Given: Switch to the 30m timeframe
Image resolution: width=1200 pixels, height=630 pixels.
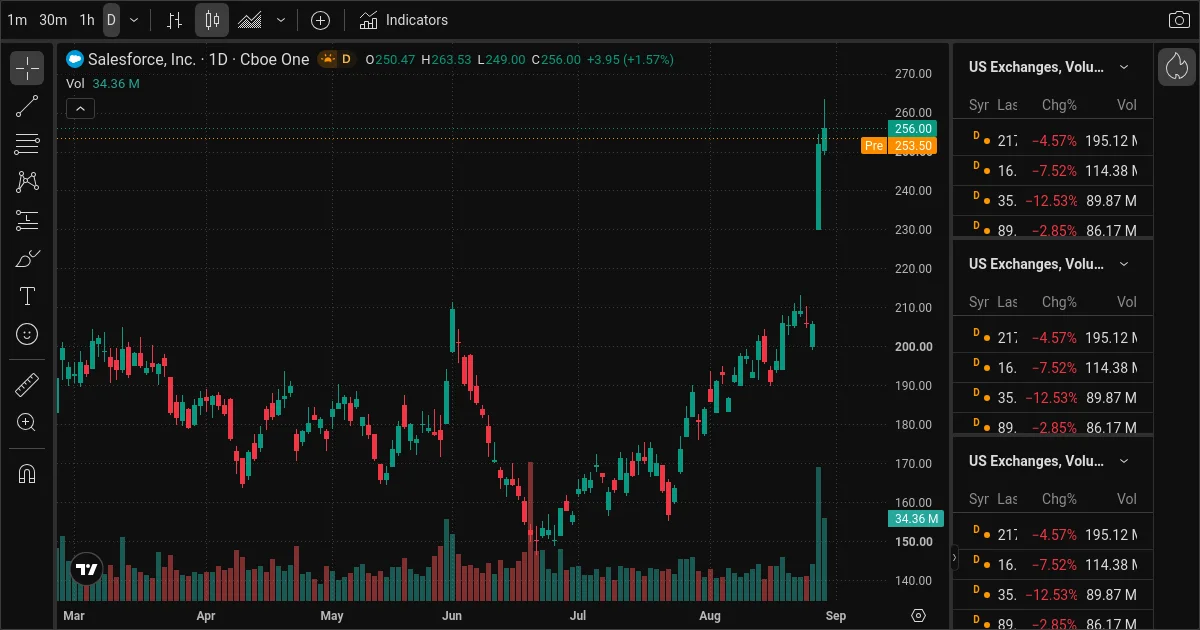Looking at the screenshot, I should point(53,20).
